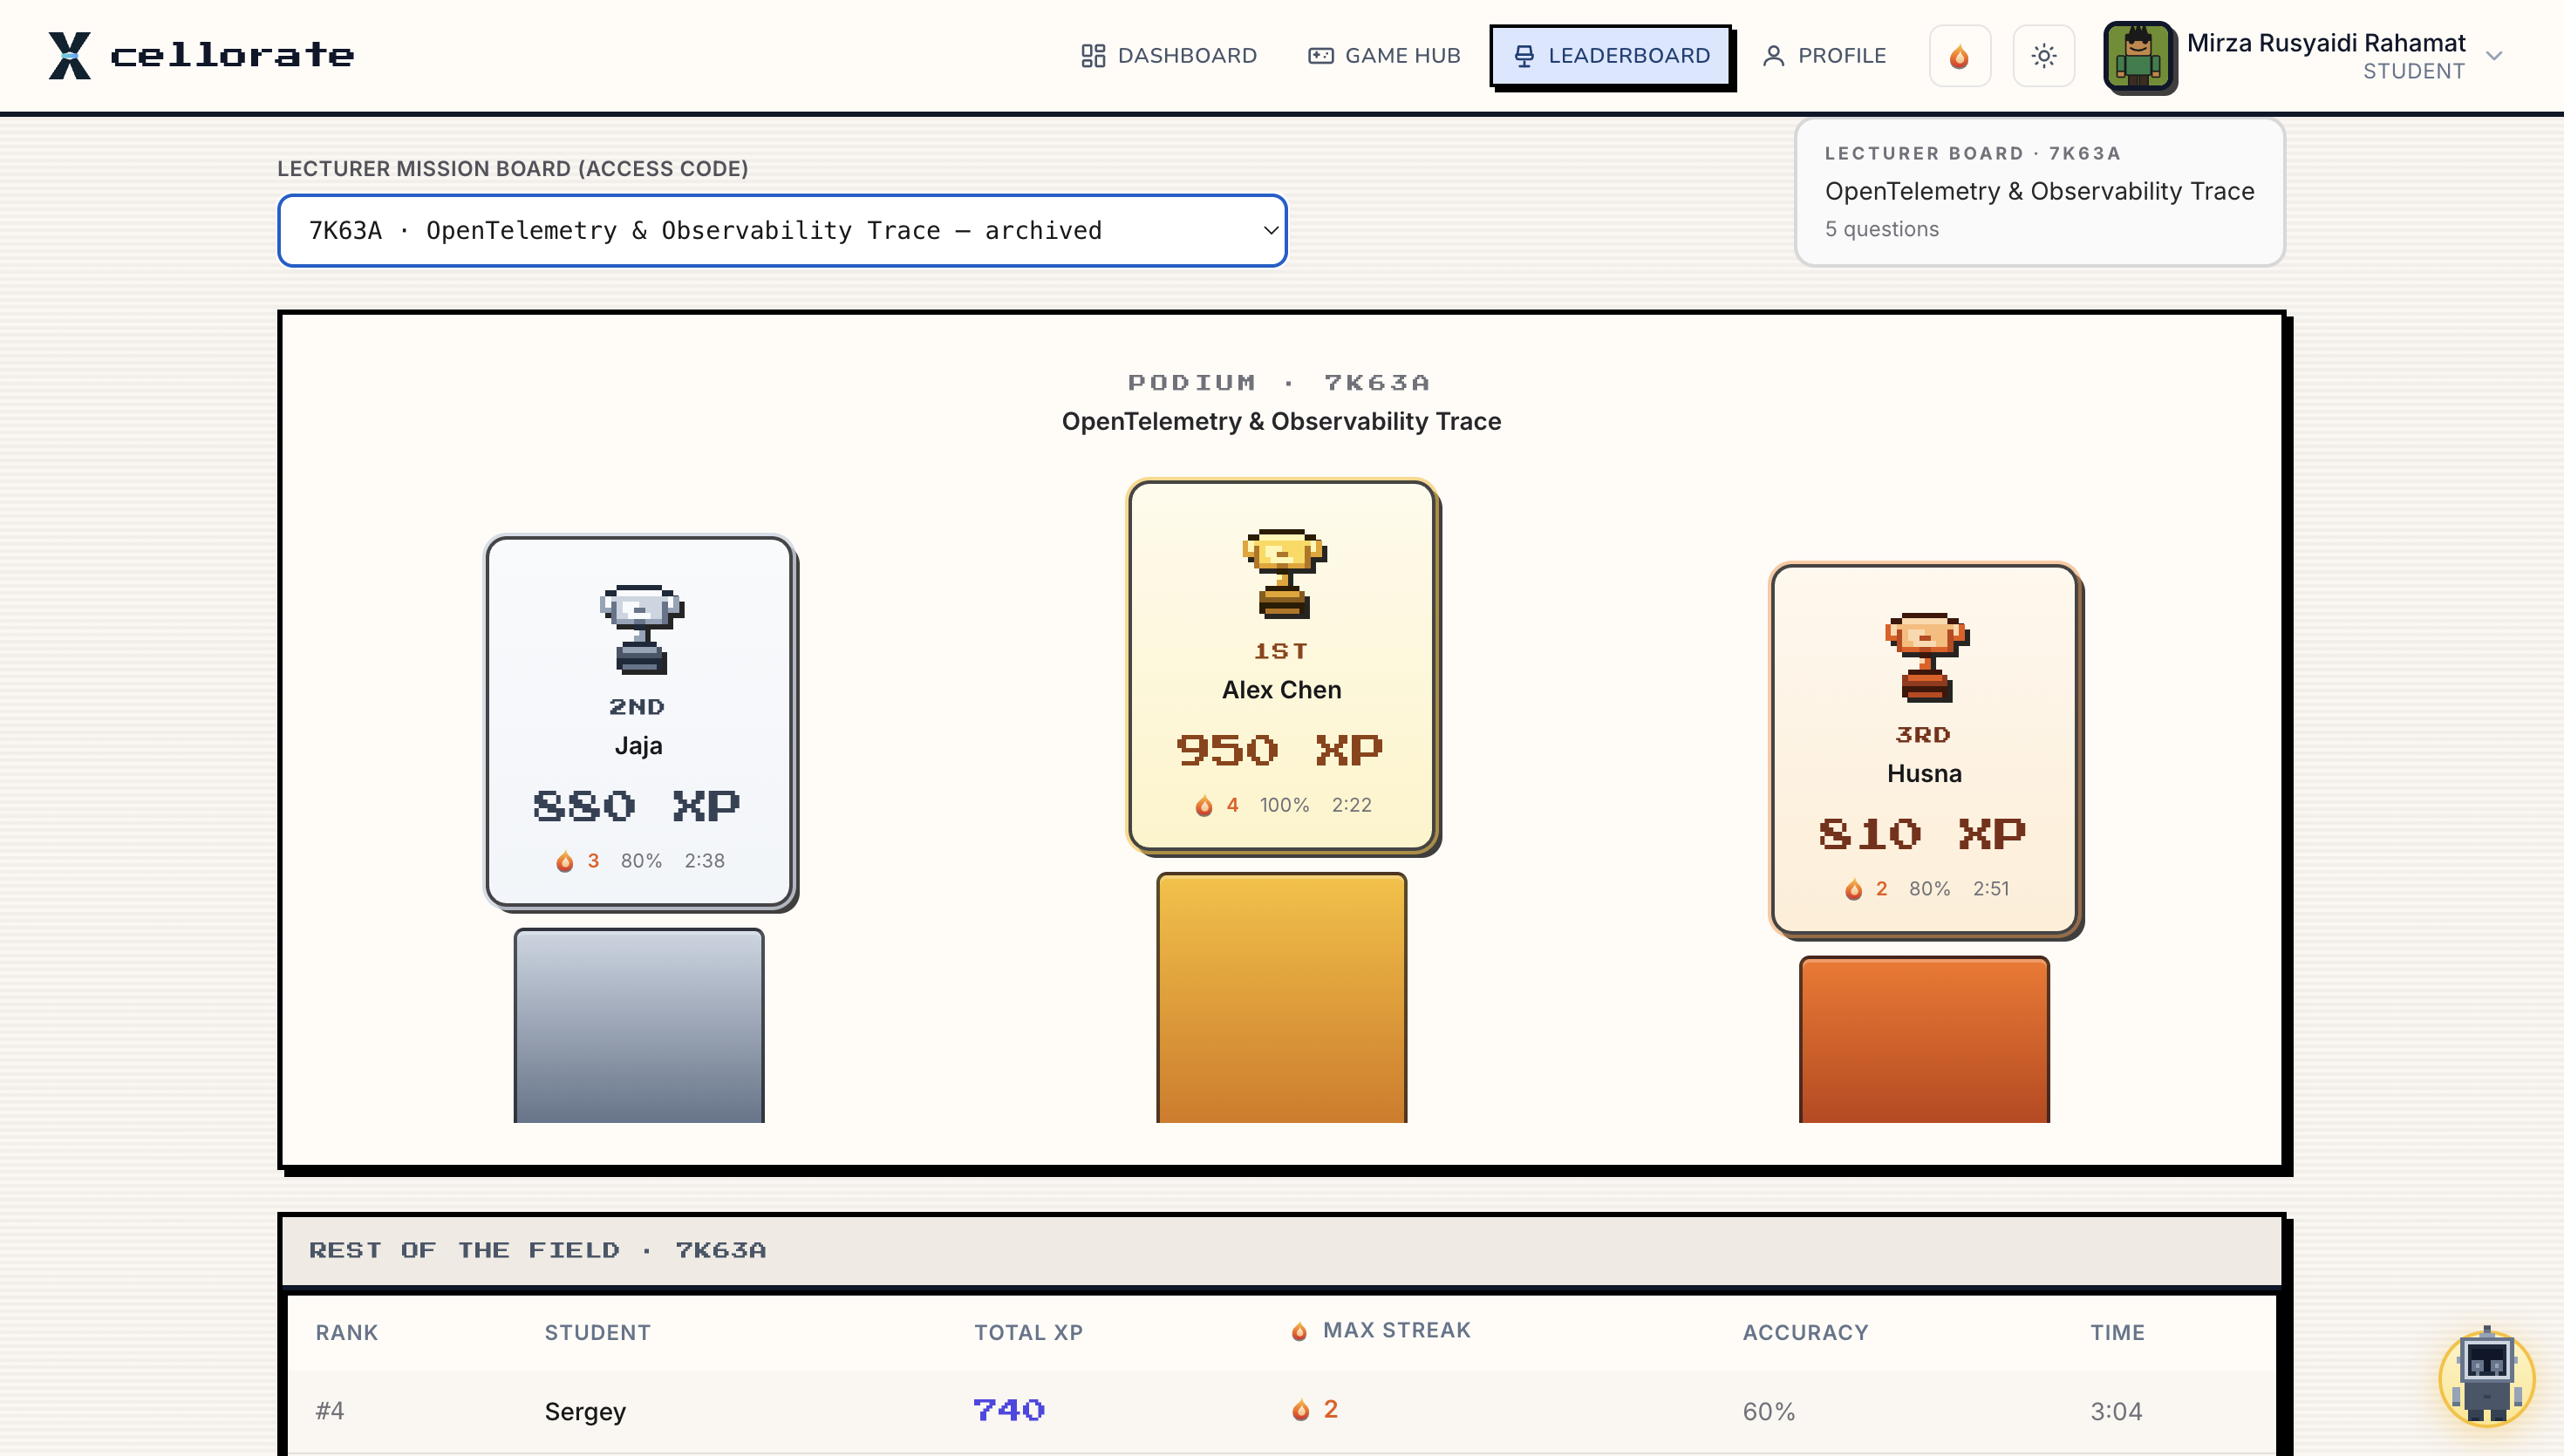Click Sergey's '60%' accuracy value

pyautogui.click(x=1768, y=1412)
